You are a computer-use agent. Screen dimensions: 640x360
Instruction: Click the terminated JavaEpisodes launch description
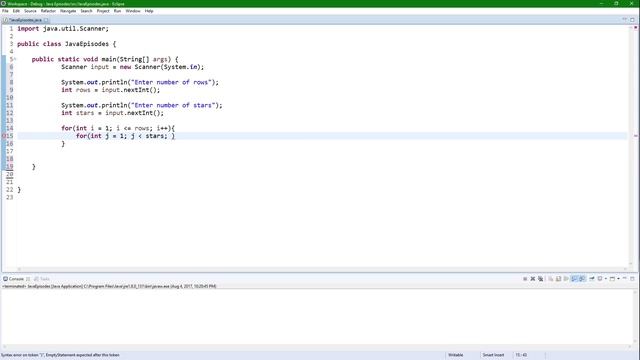[x=109, y=286]
